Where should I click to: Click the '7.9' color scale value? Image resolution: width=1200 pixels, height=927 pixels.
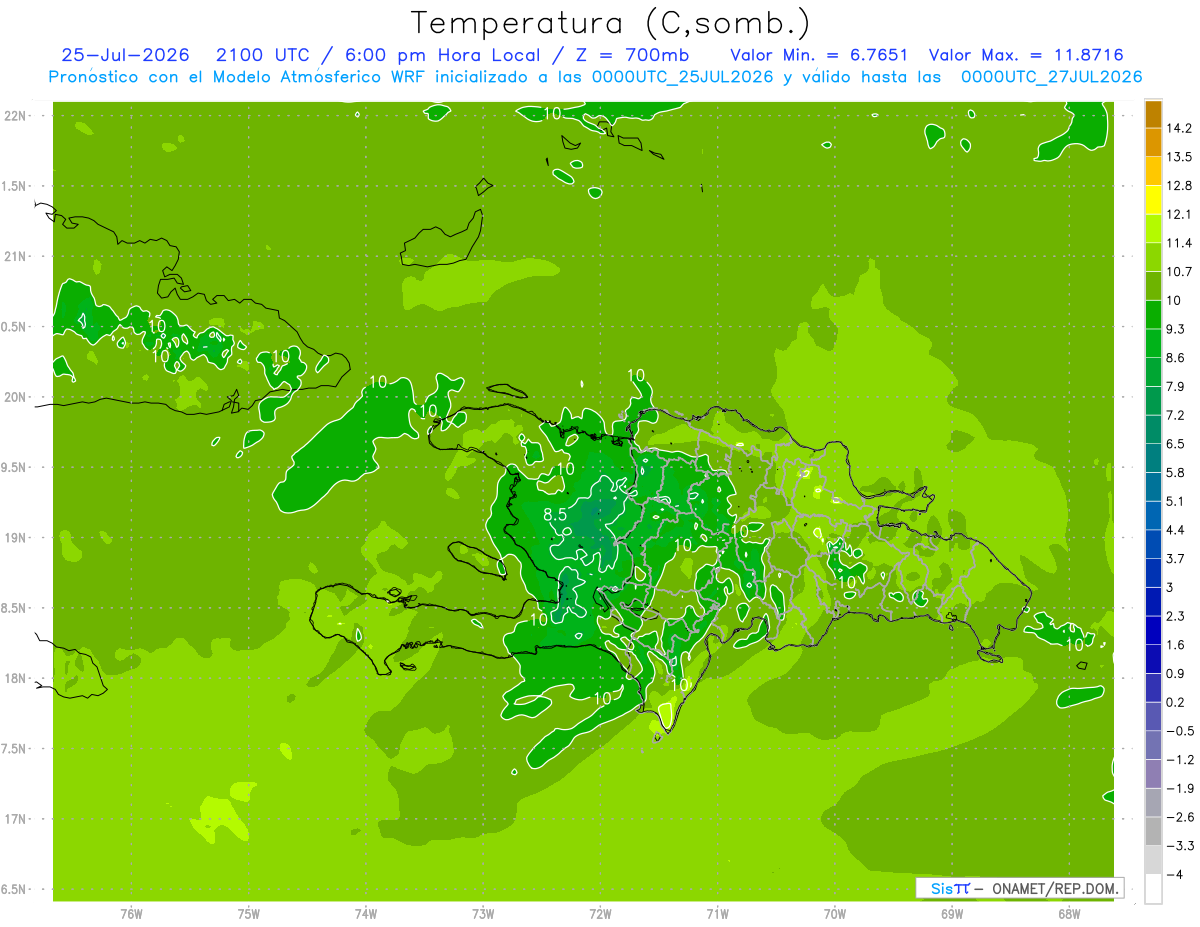(x=1176, y=387)
